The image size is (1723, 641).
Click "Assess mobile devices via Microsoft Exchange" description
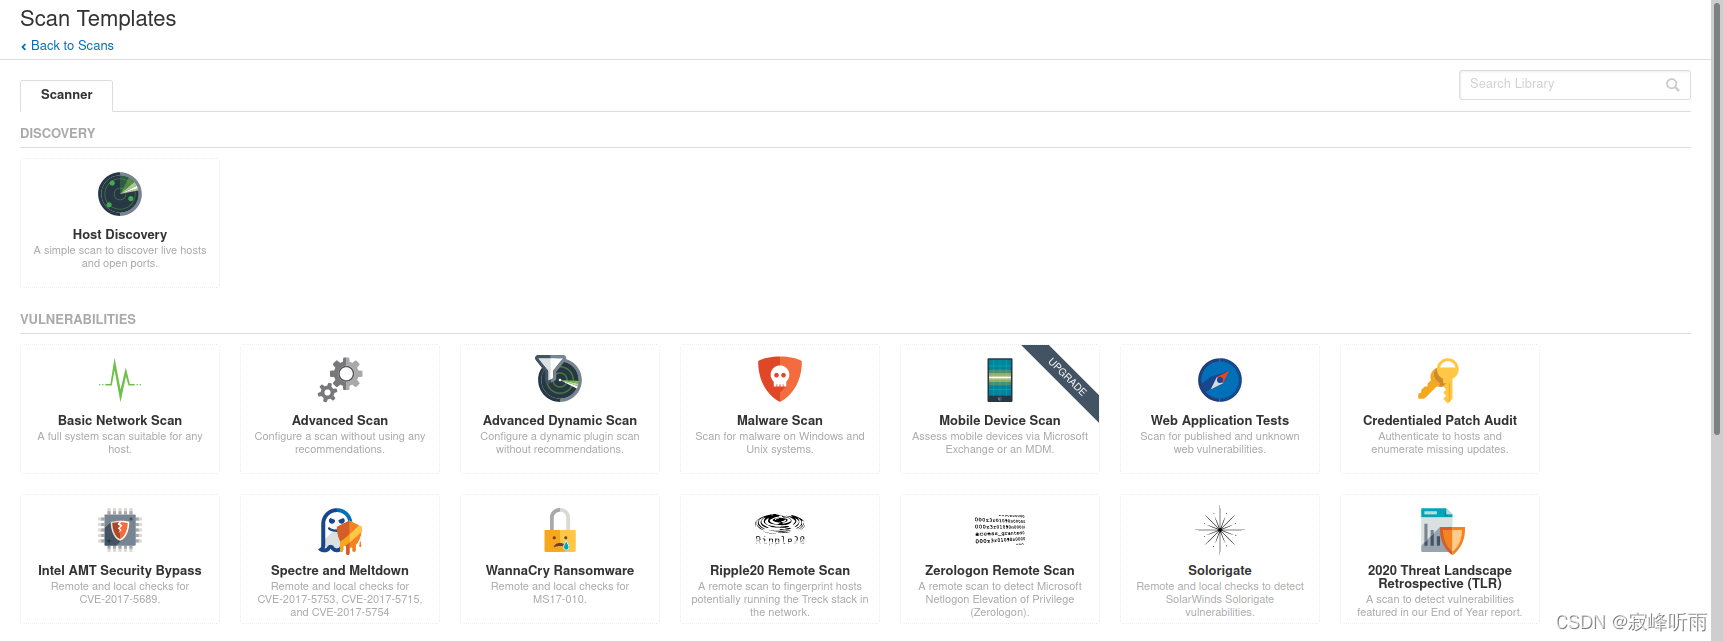coord(1000,443)
